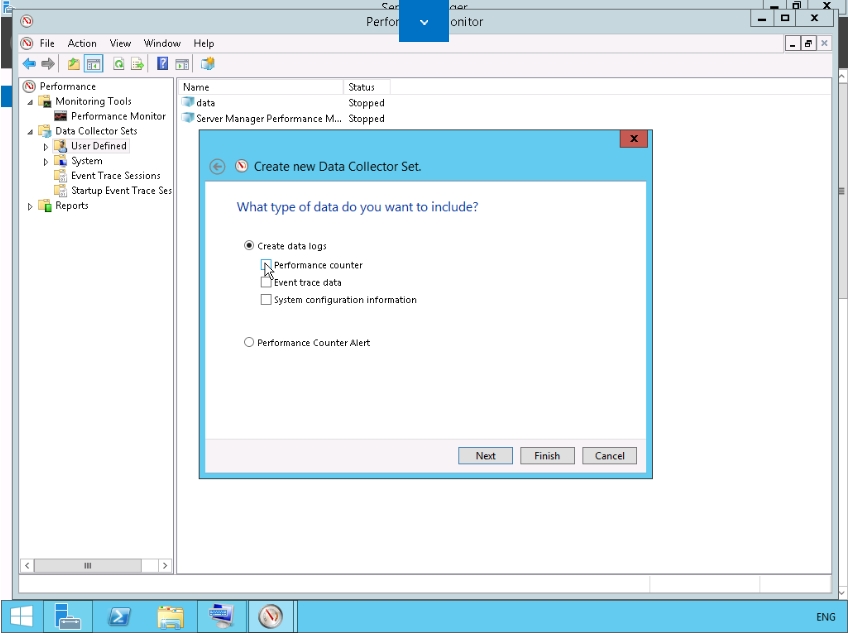Screen dimensions: 848x633
Task: Click the new Data Collector Set icon
Action: (208, 64)
